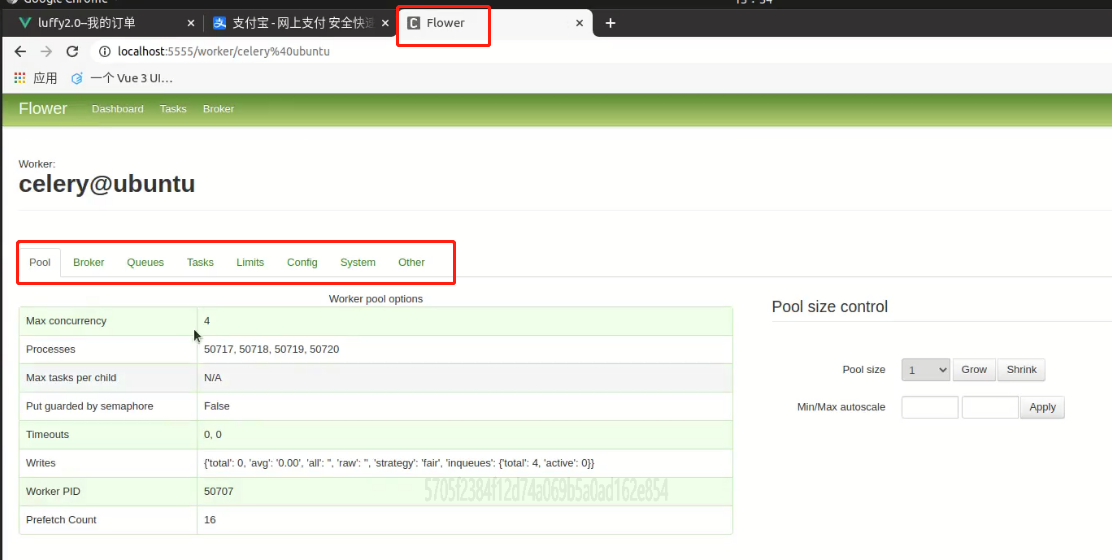
Task: Open Tasks in the Flower navbar
Action: tap(173, 108)
